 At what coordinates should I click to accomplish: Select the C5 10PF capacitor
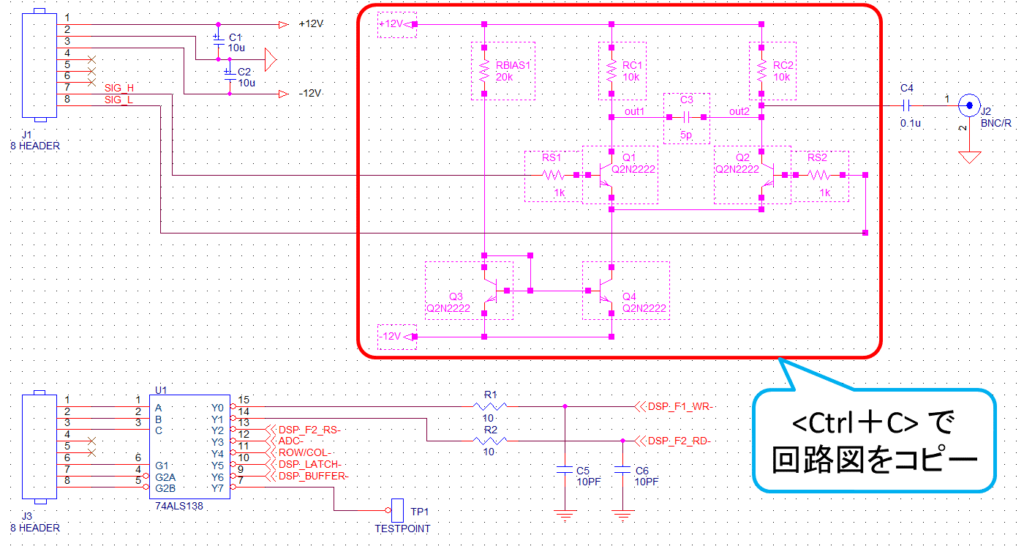tap(565, 469)
